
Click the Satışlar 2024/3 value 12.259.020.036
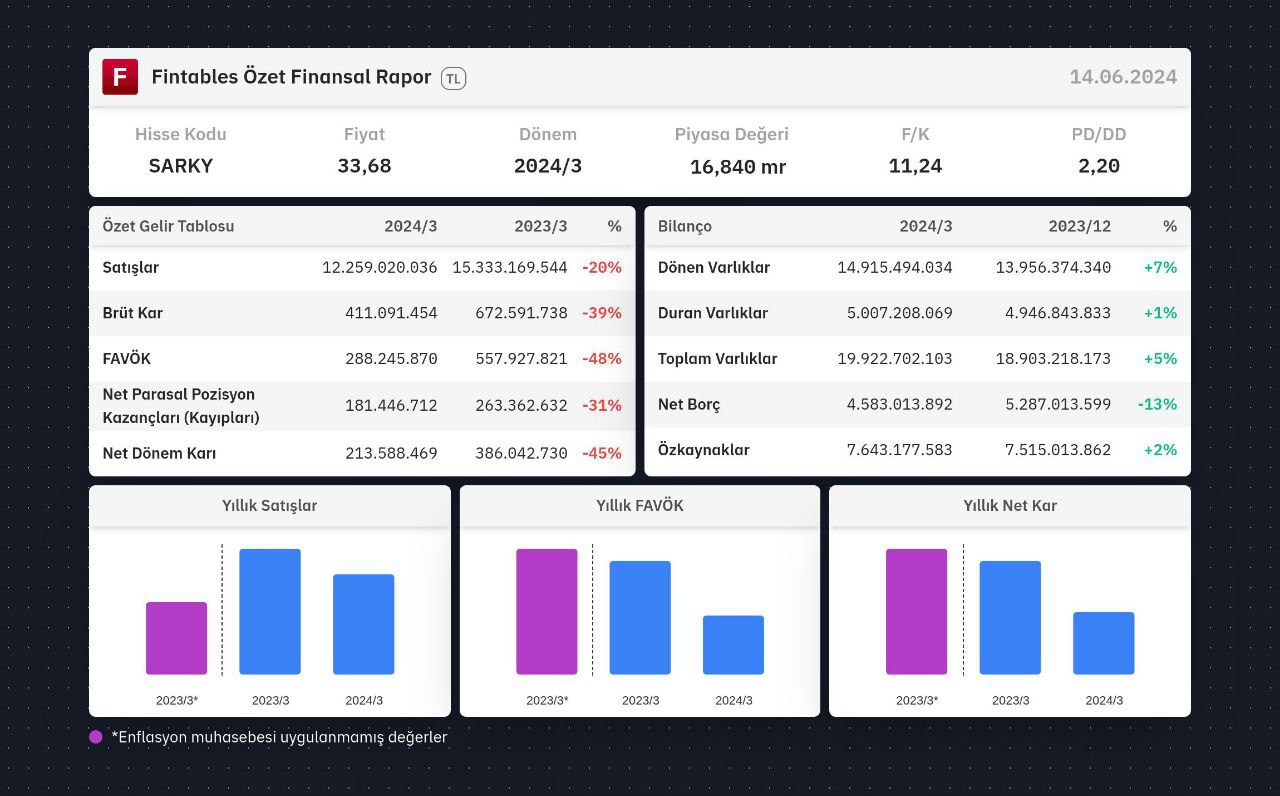(x=380, y=268)
